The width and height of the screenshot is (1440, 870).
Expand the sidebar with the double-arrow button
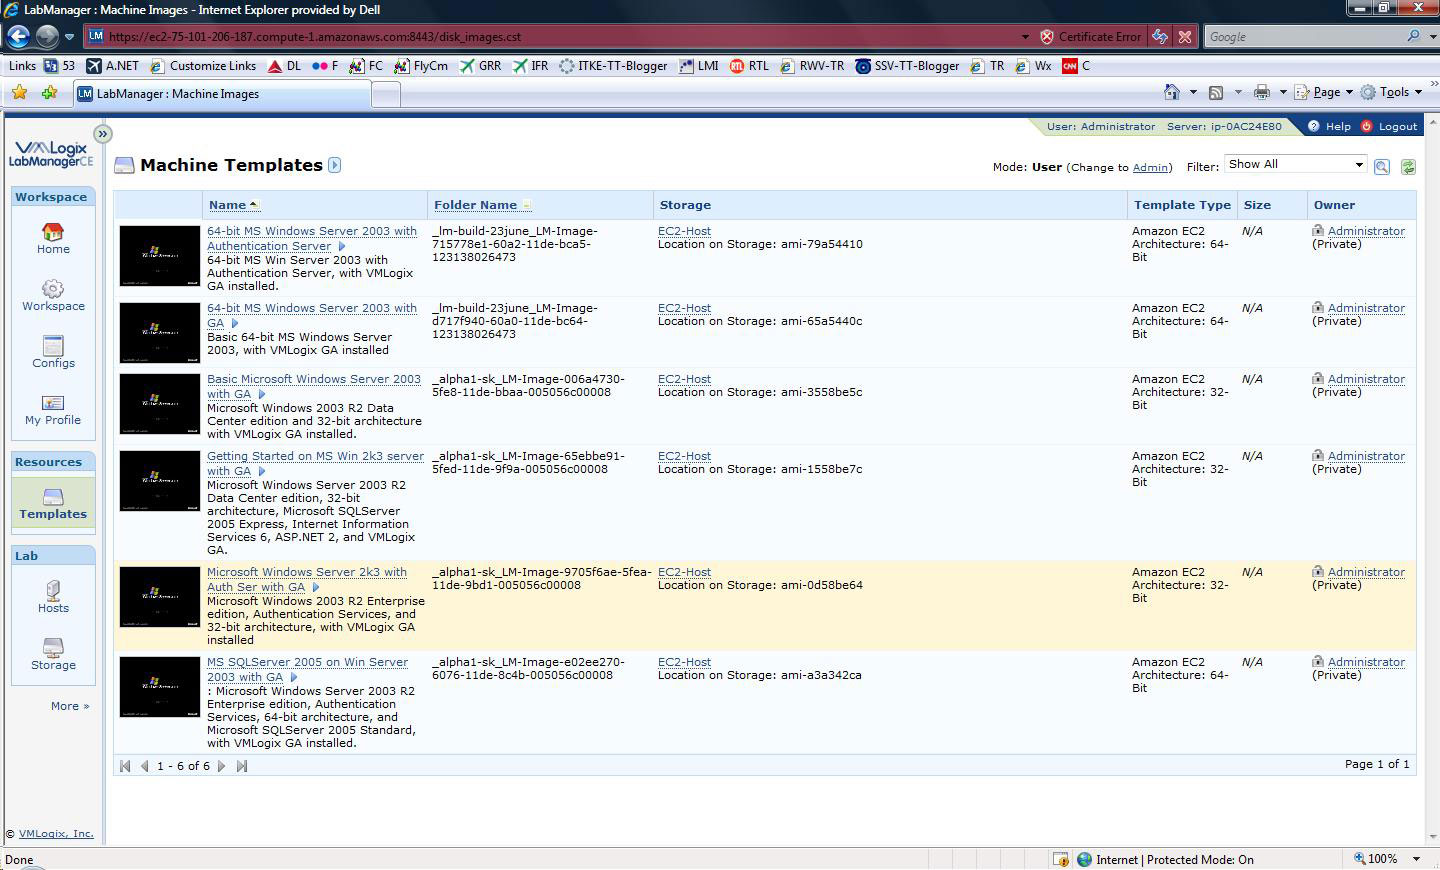click(x=102, y=134)
